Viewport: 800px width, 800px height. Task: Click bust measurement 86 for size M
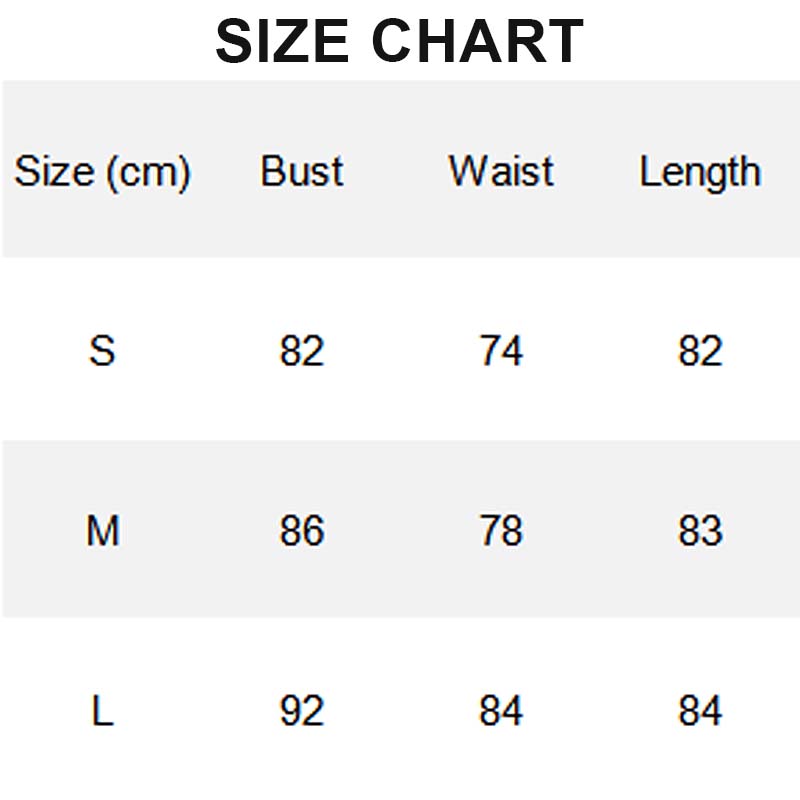click(x=302, y=530)
